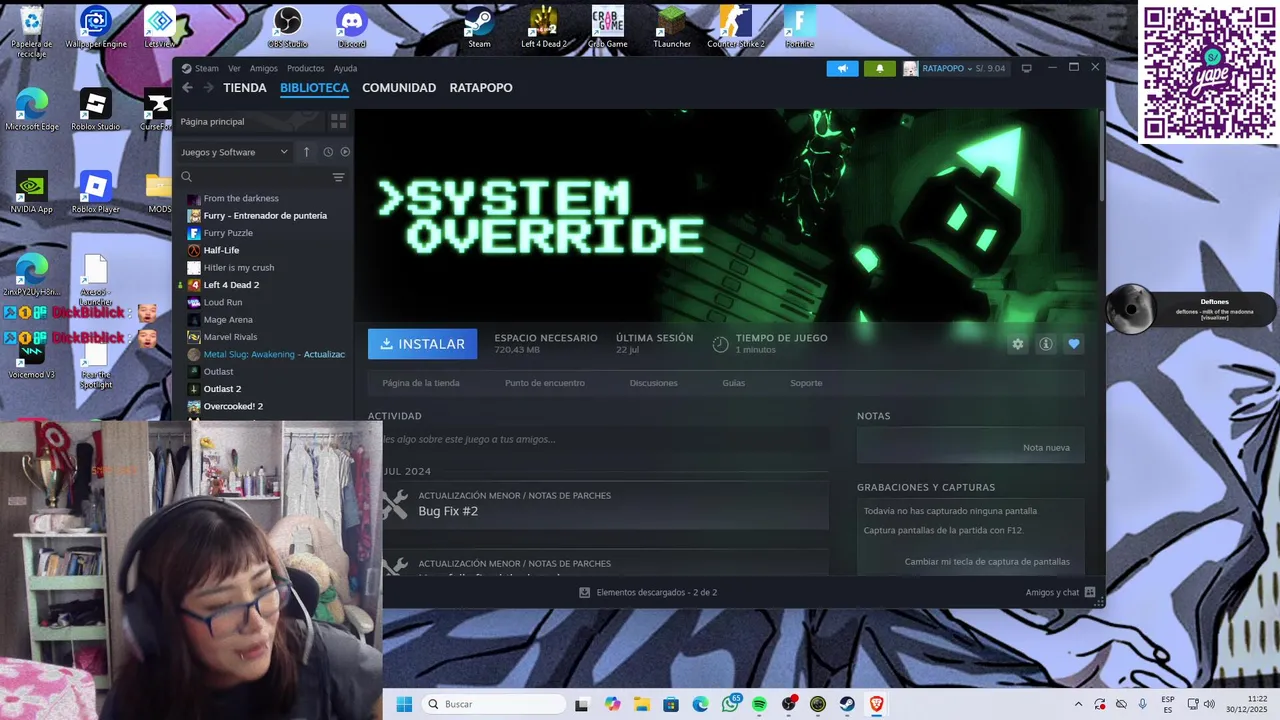Click Cambiar mi tecla de captura de pantallas
This screenshot has height=720, width=1280.
pos(987,562)
